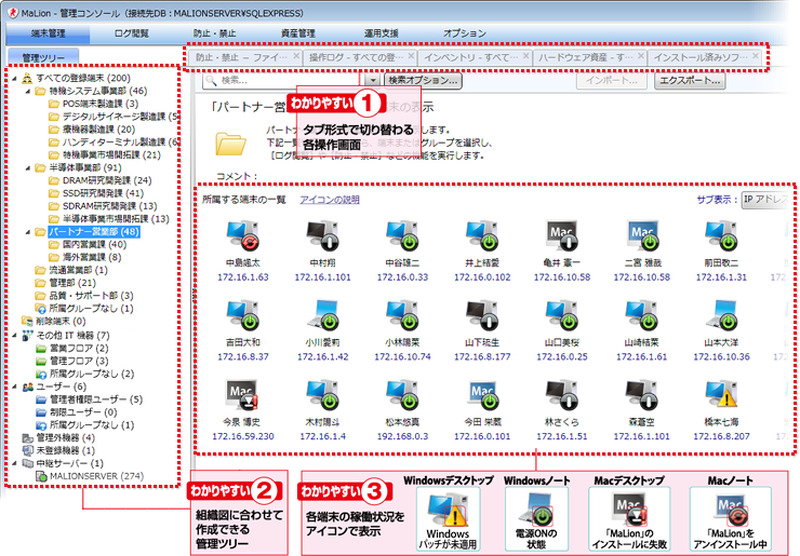
Task: Click the 山下琉生 computer icon
Action: tap(482, 314)
